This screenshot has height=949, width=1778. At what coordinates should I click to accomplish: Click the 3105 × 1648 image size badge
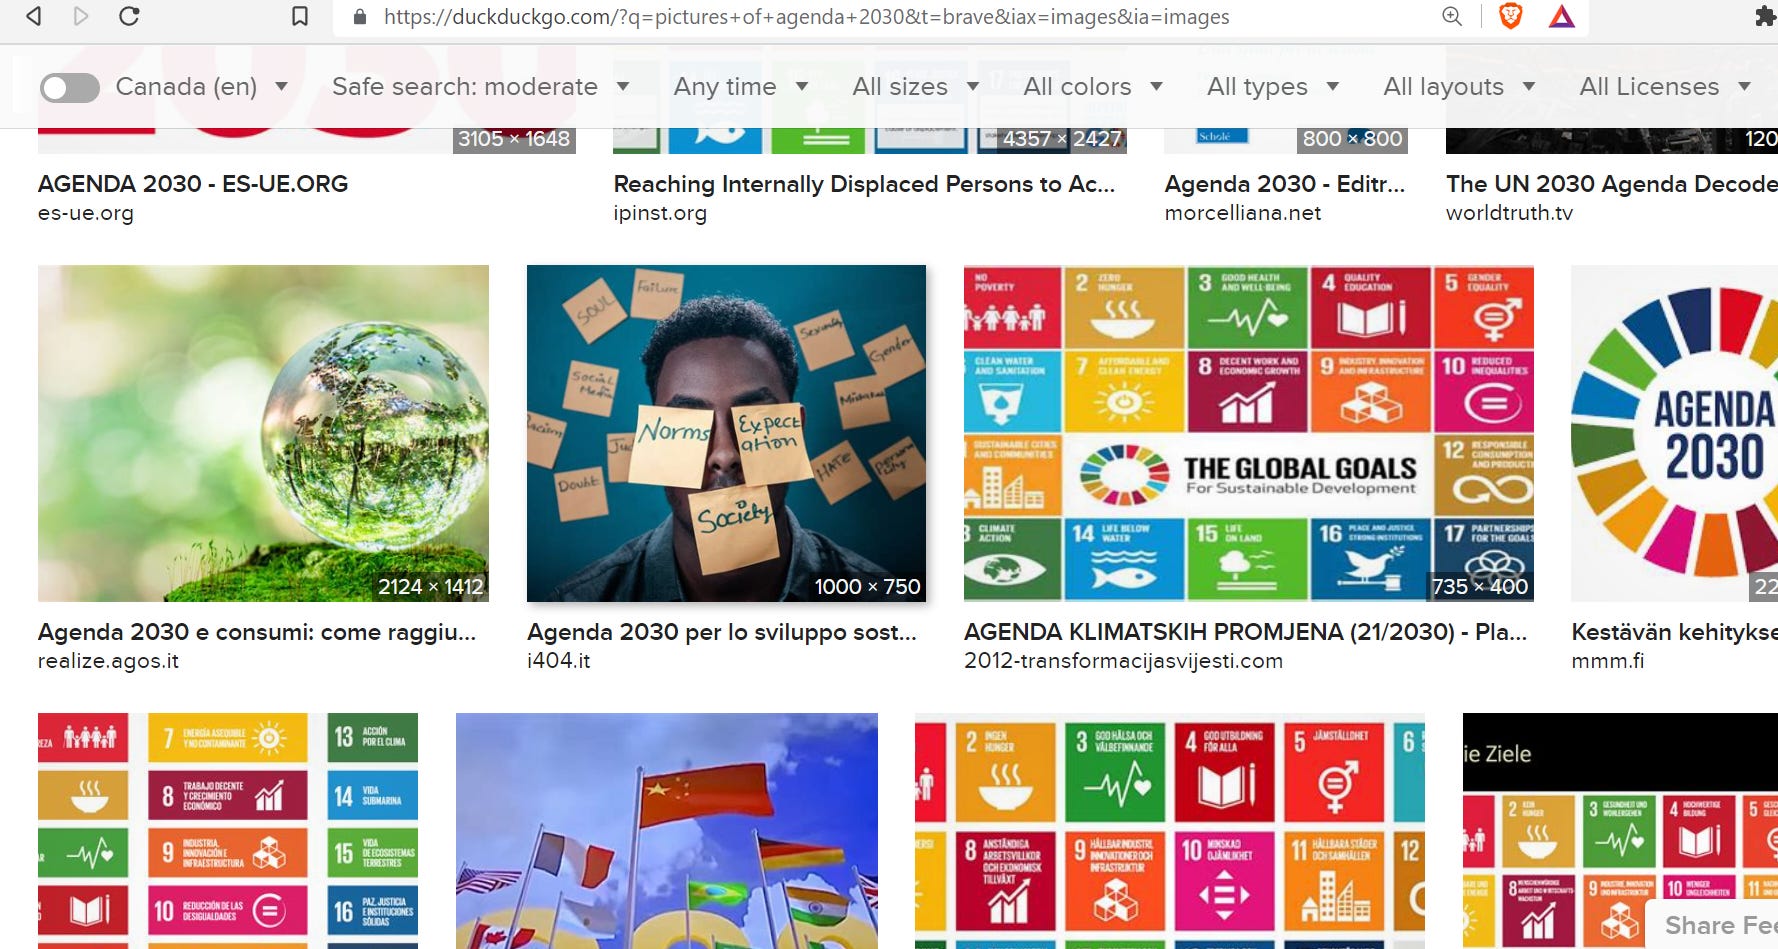click(x=514, y=139)
